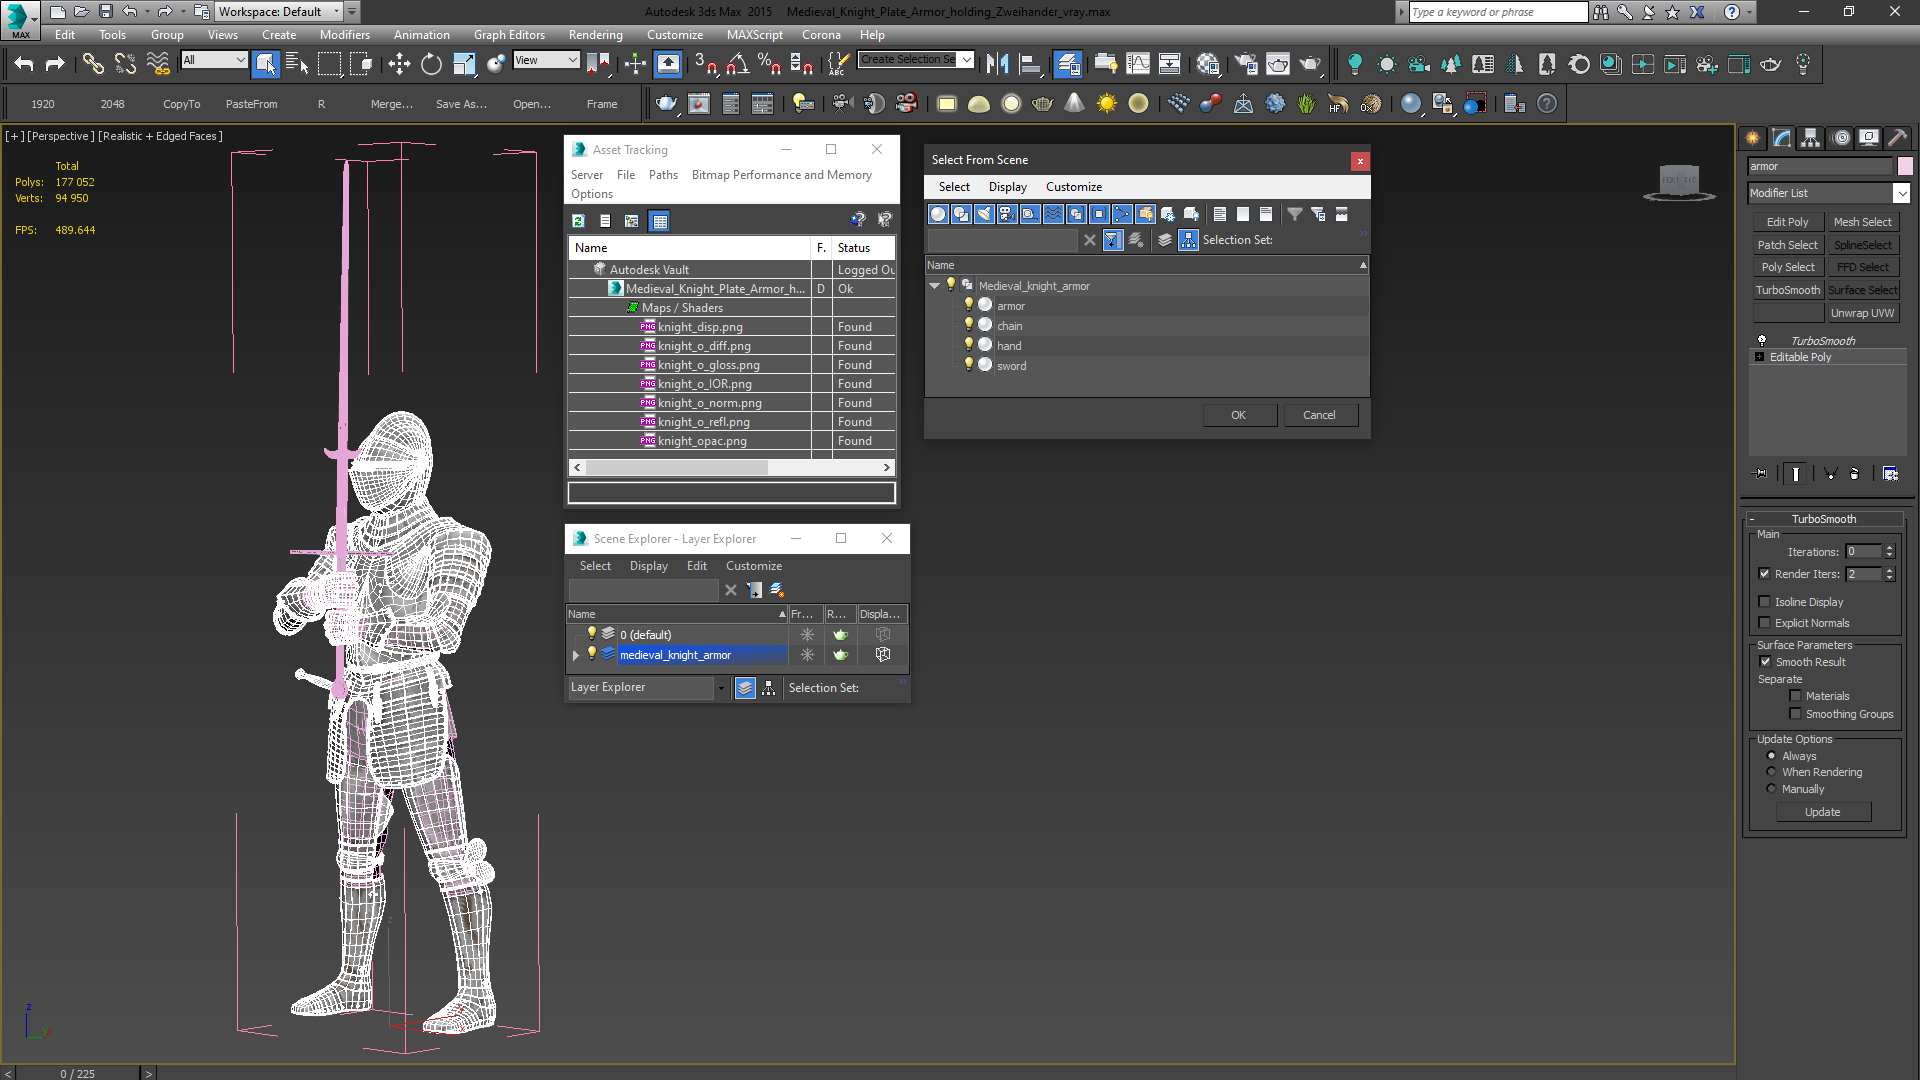The image size is (1920, 1080).
Task: Click the Render teapot icon
Action: pyautogui.click(x=1310, y=64)
